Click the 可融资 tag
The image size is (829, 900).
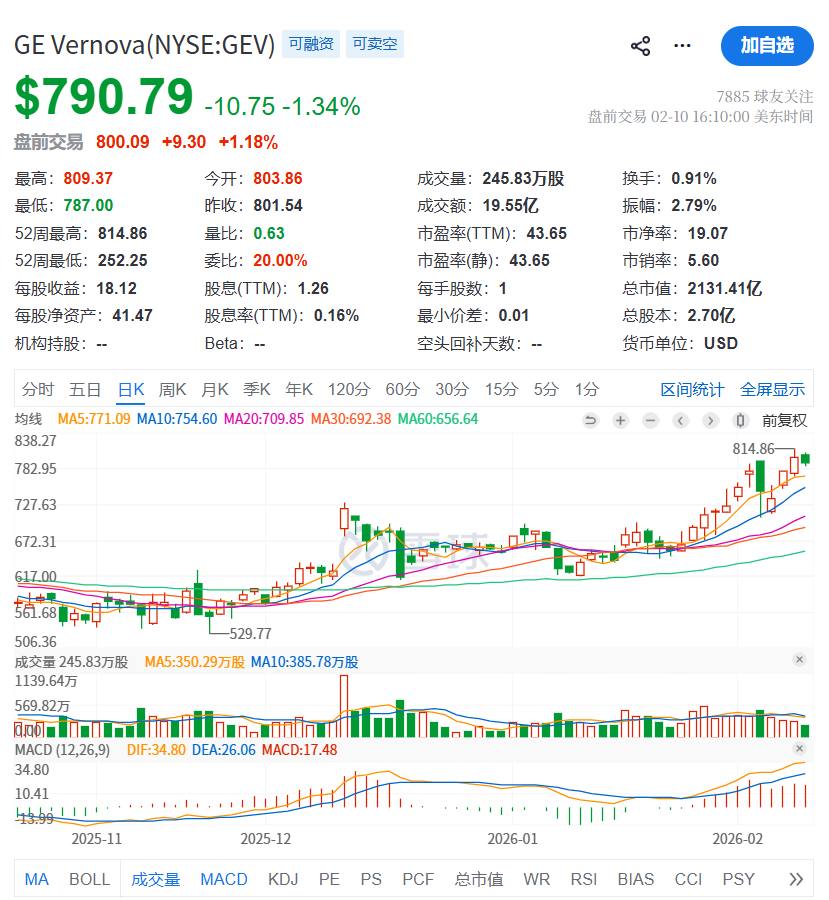tap(311, 44)
